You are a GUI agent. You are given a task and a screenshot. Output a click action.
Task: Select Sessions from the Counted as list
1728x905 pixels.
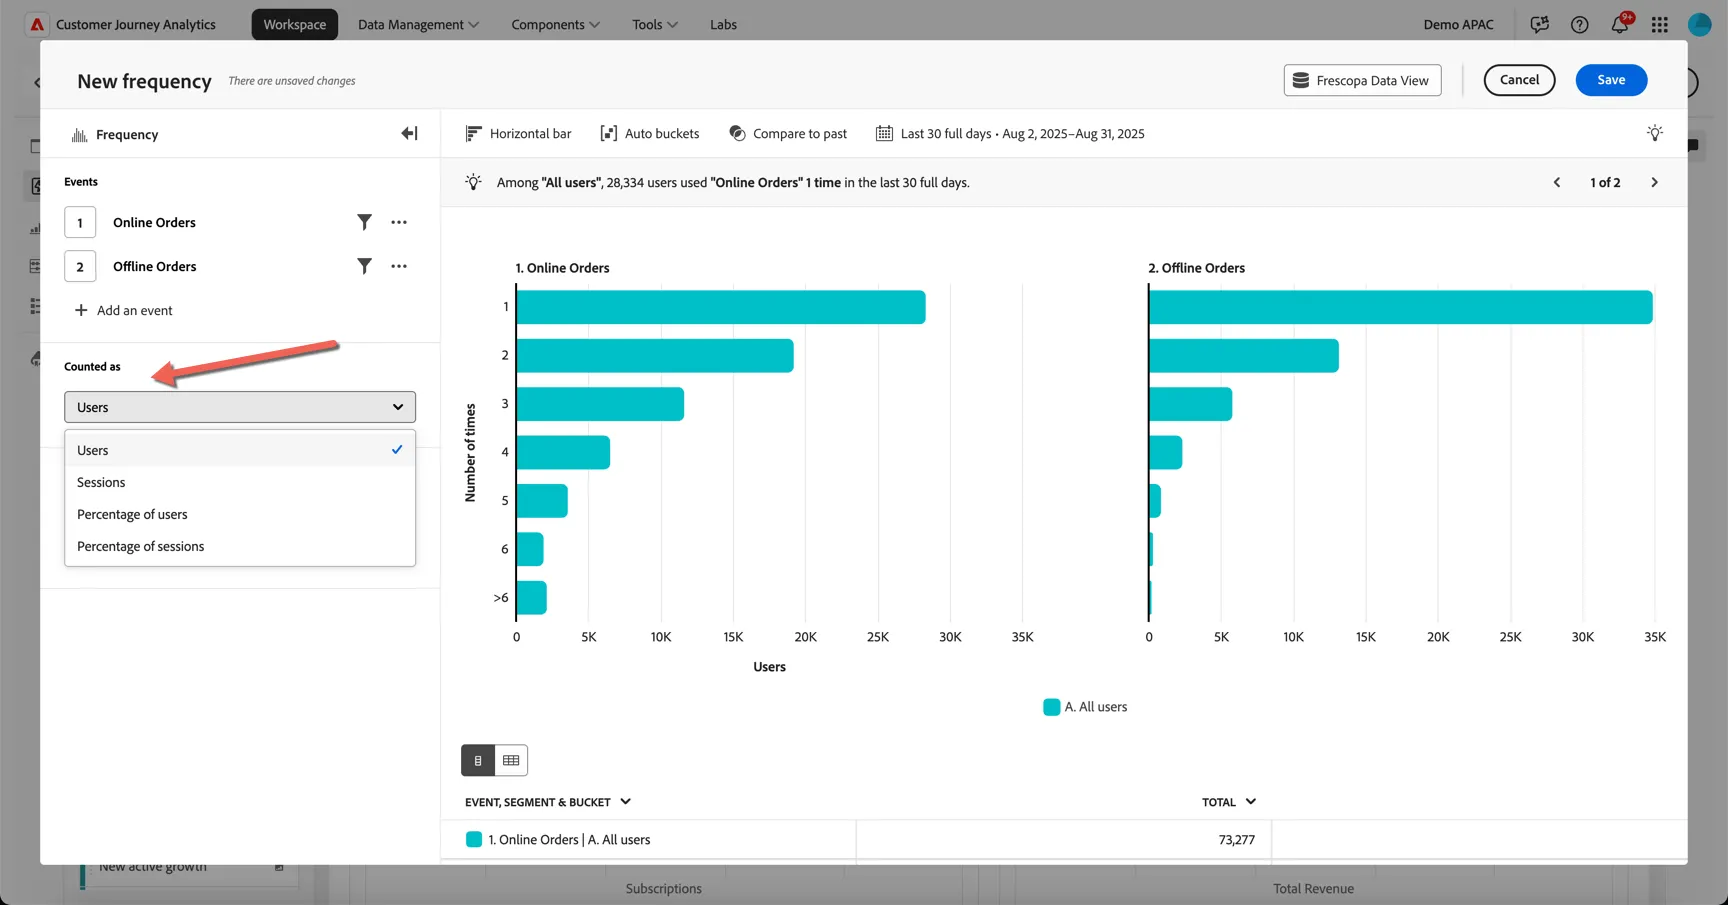[240, 482]
